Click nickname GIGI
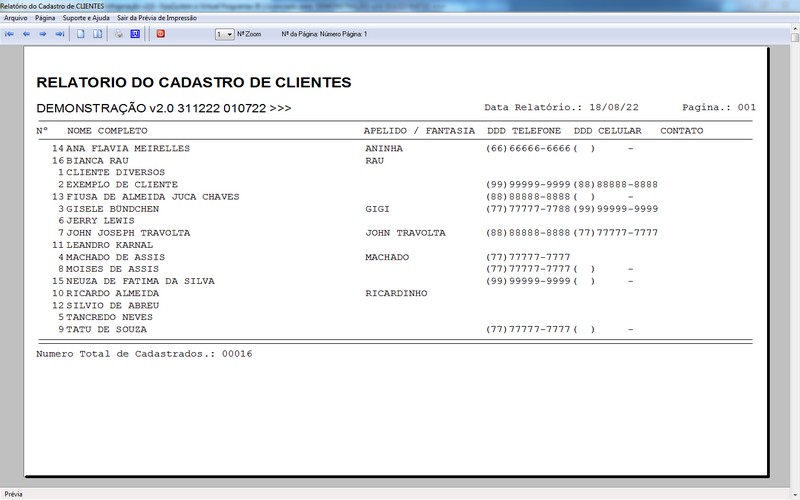 [x=378, y=209]
